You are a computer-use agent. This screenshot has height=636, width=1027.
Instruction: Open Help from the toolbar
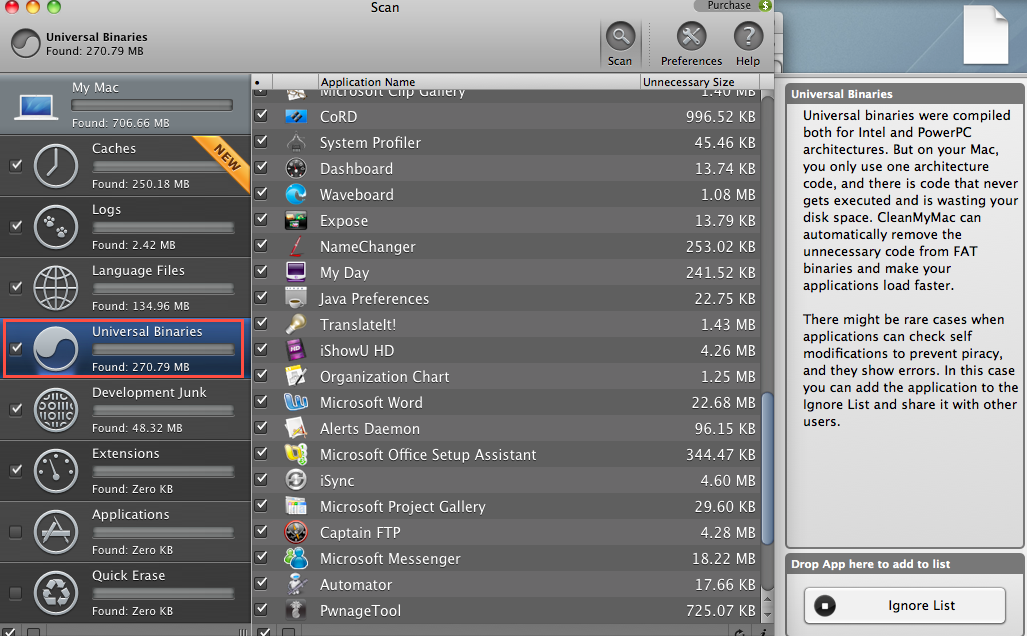point(748,44)
